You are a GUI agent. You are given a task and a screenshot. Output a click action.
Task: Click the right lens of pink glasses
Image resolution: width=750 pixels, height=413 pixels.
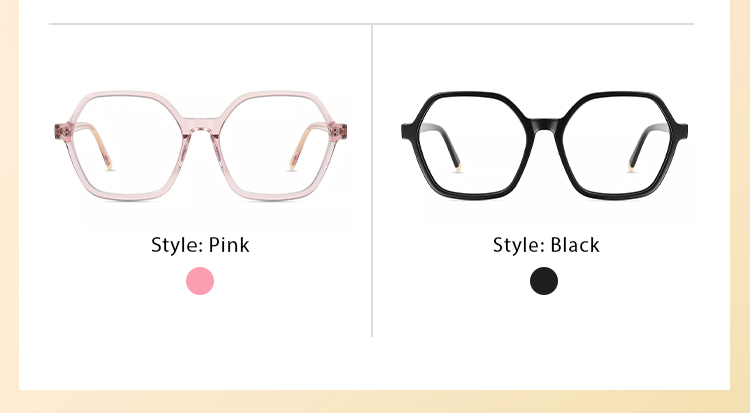[273, 145]
